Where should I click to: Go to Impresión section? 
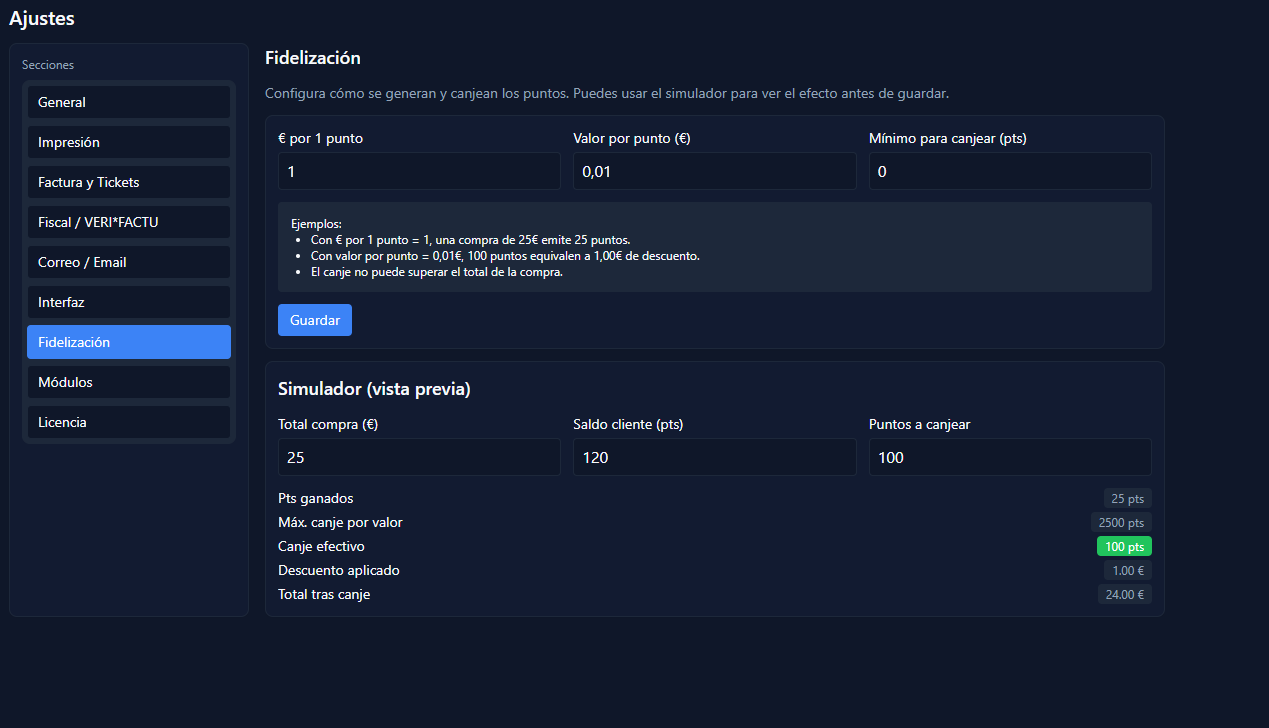(x=128, y=142)
